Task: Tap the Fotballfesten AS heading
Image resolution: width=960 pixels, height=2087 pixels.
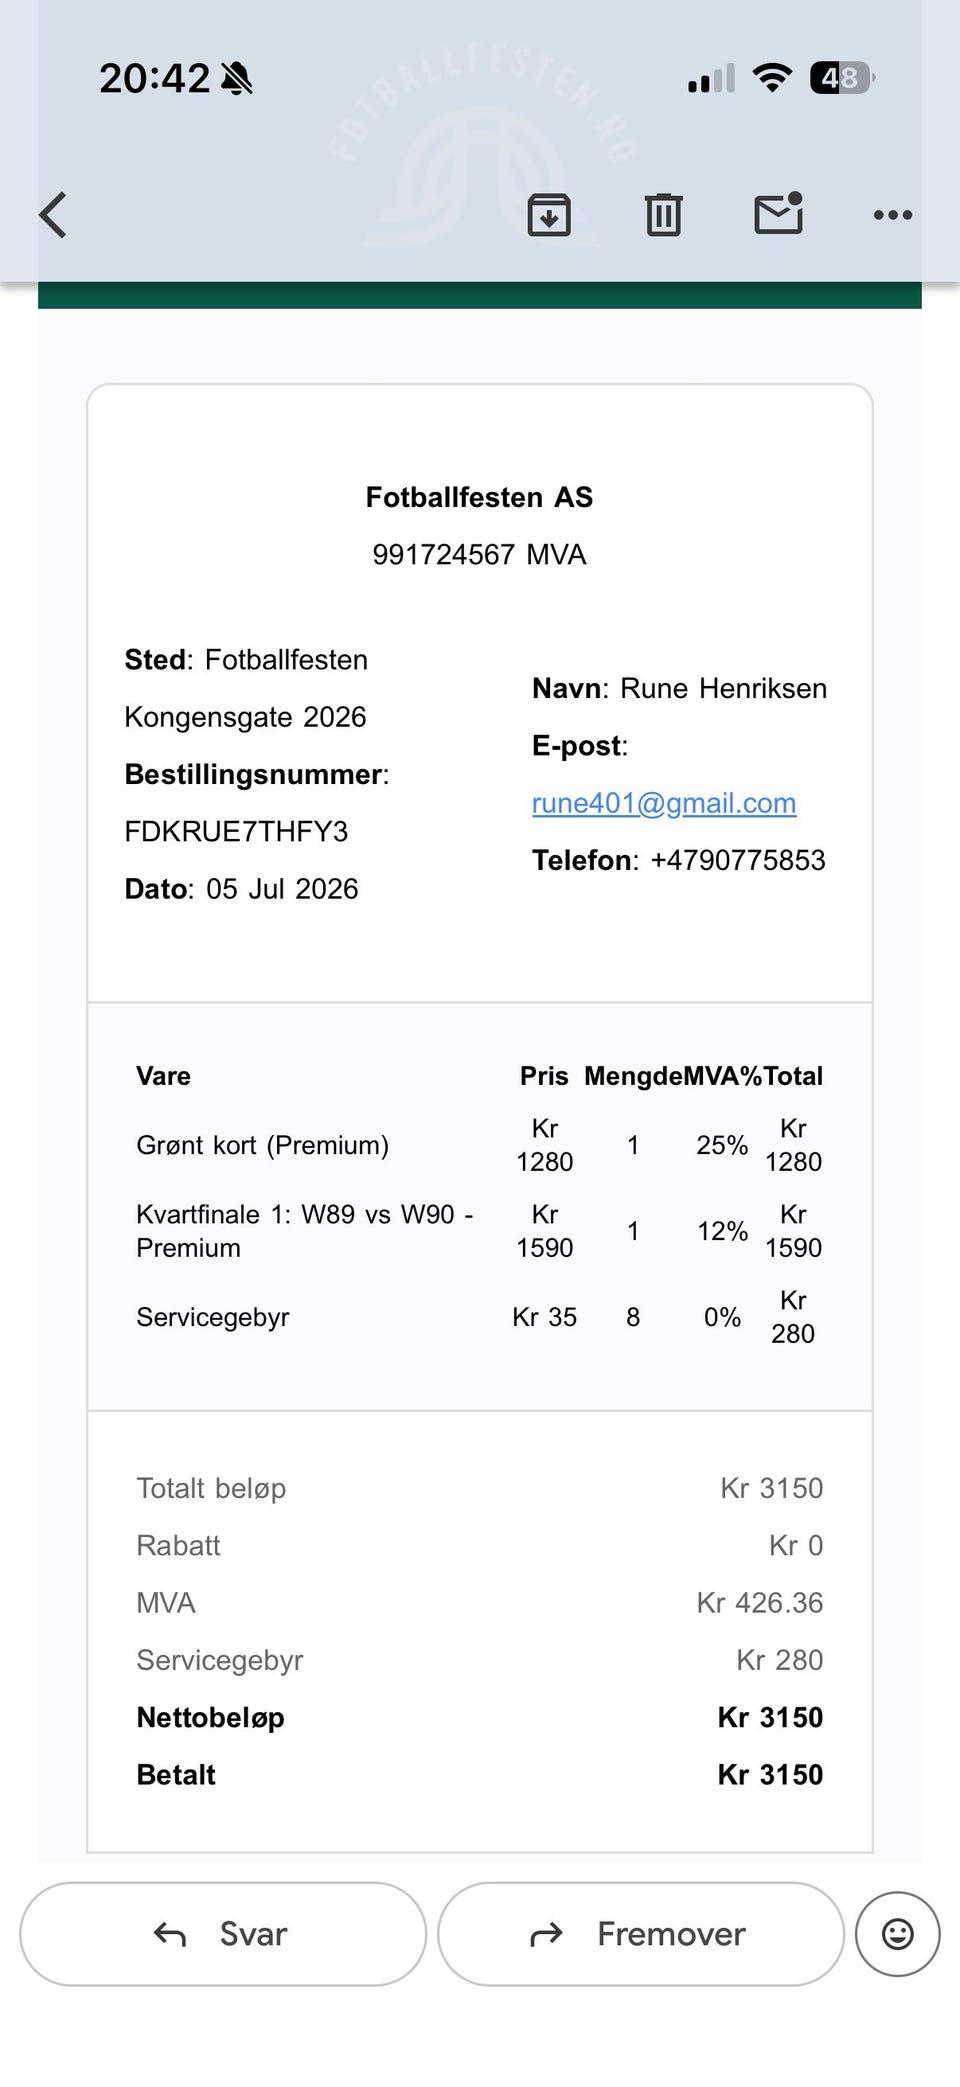Action: tap(479, 497)
